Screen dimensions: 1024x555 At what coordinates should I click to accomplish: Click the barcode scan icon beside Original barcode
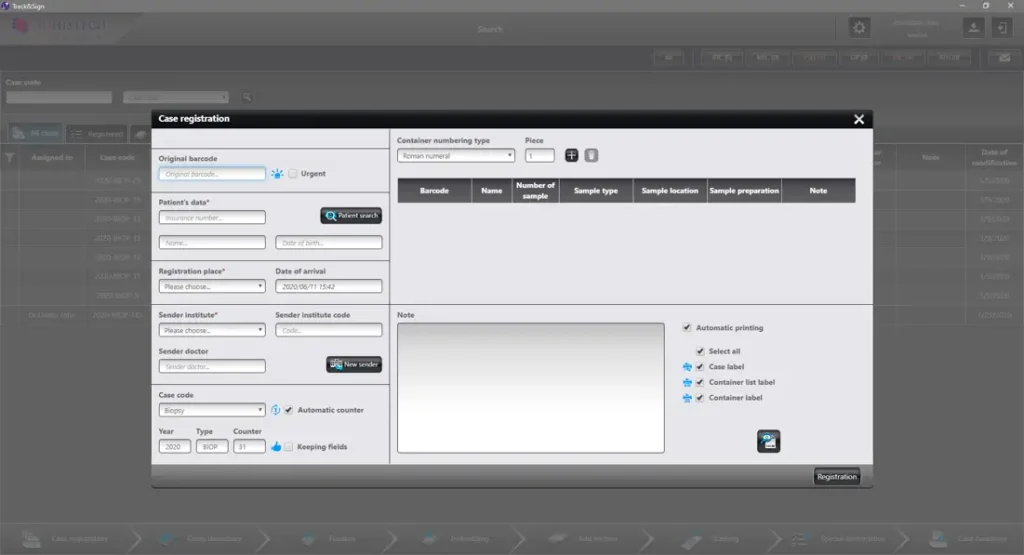coord(277,174)
